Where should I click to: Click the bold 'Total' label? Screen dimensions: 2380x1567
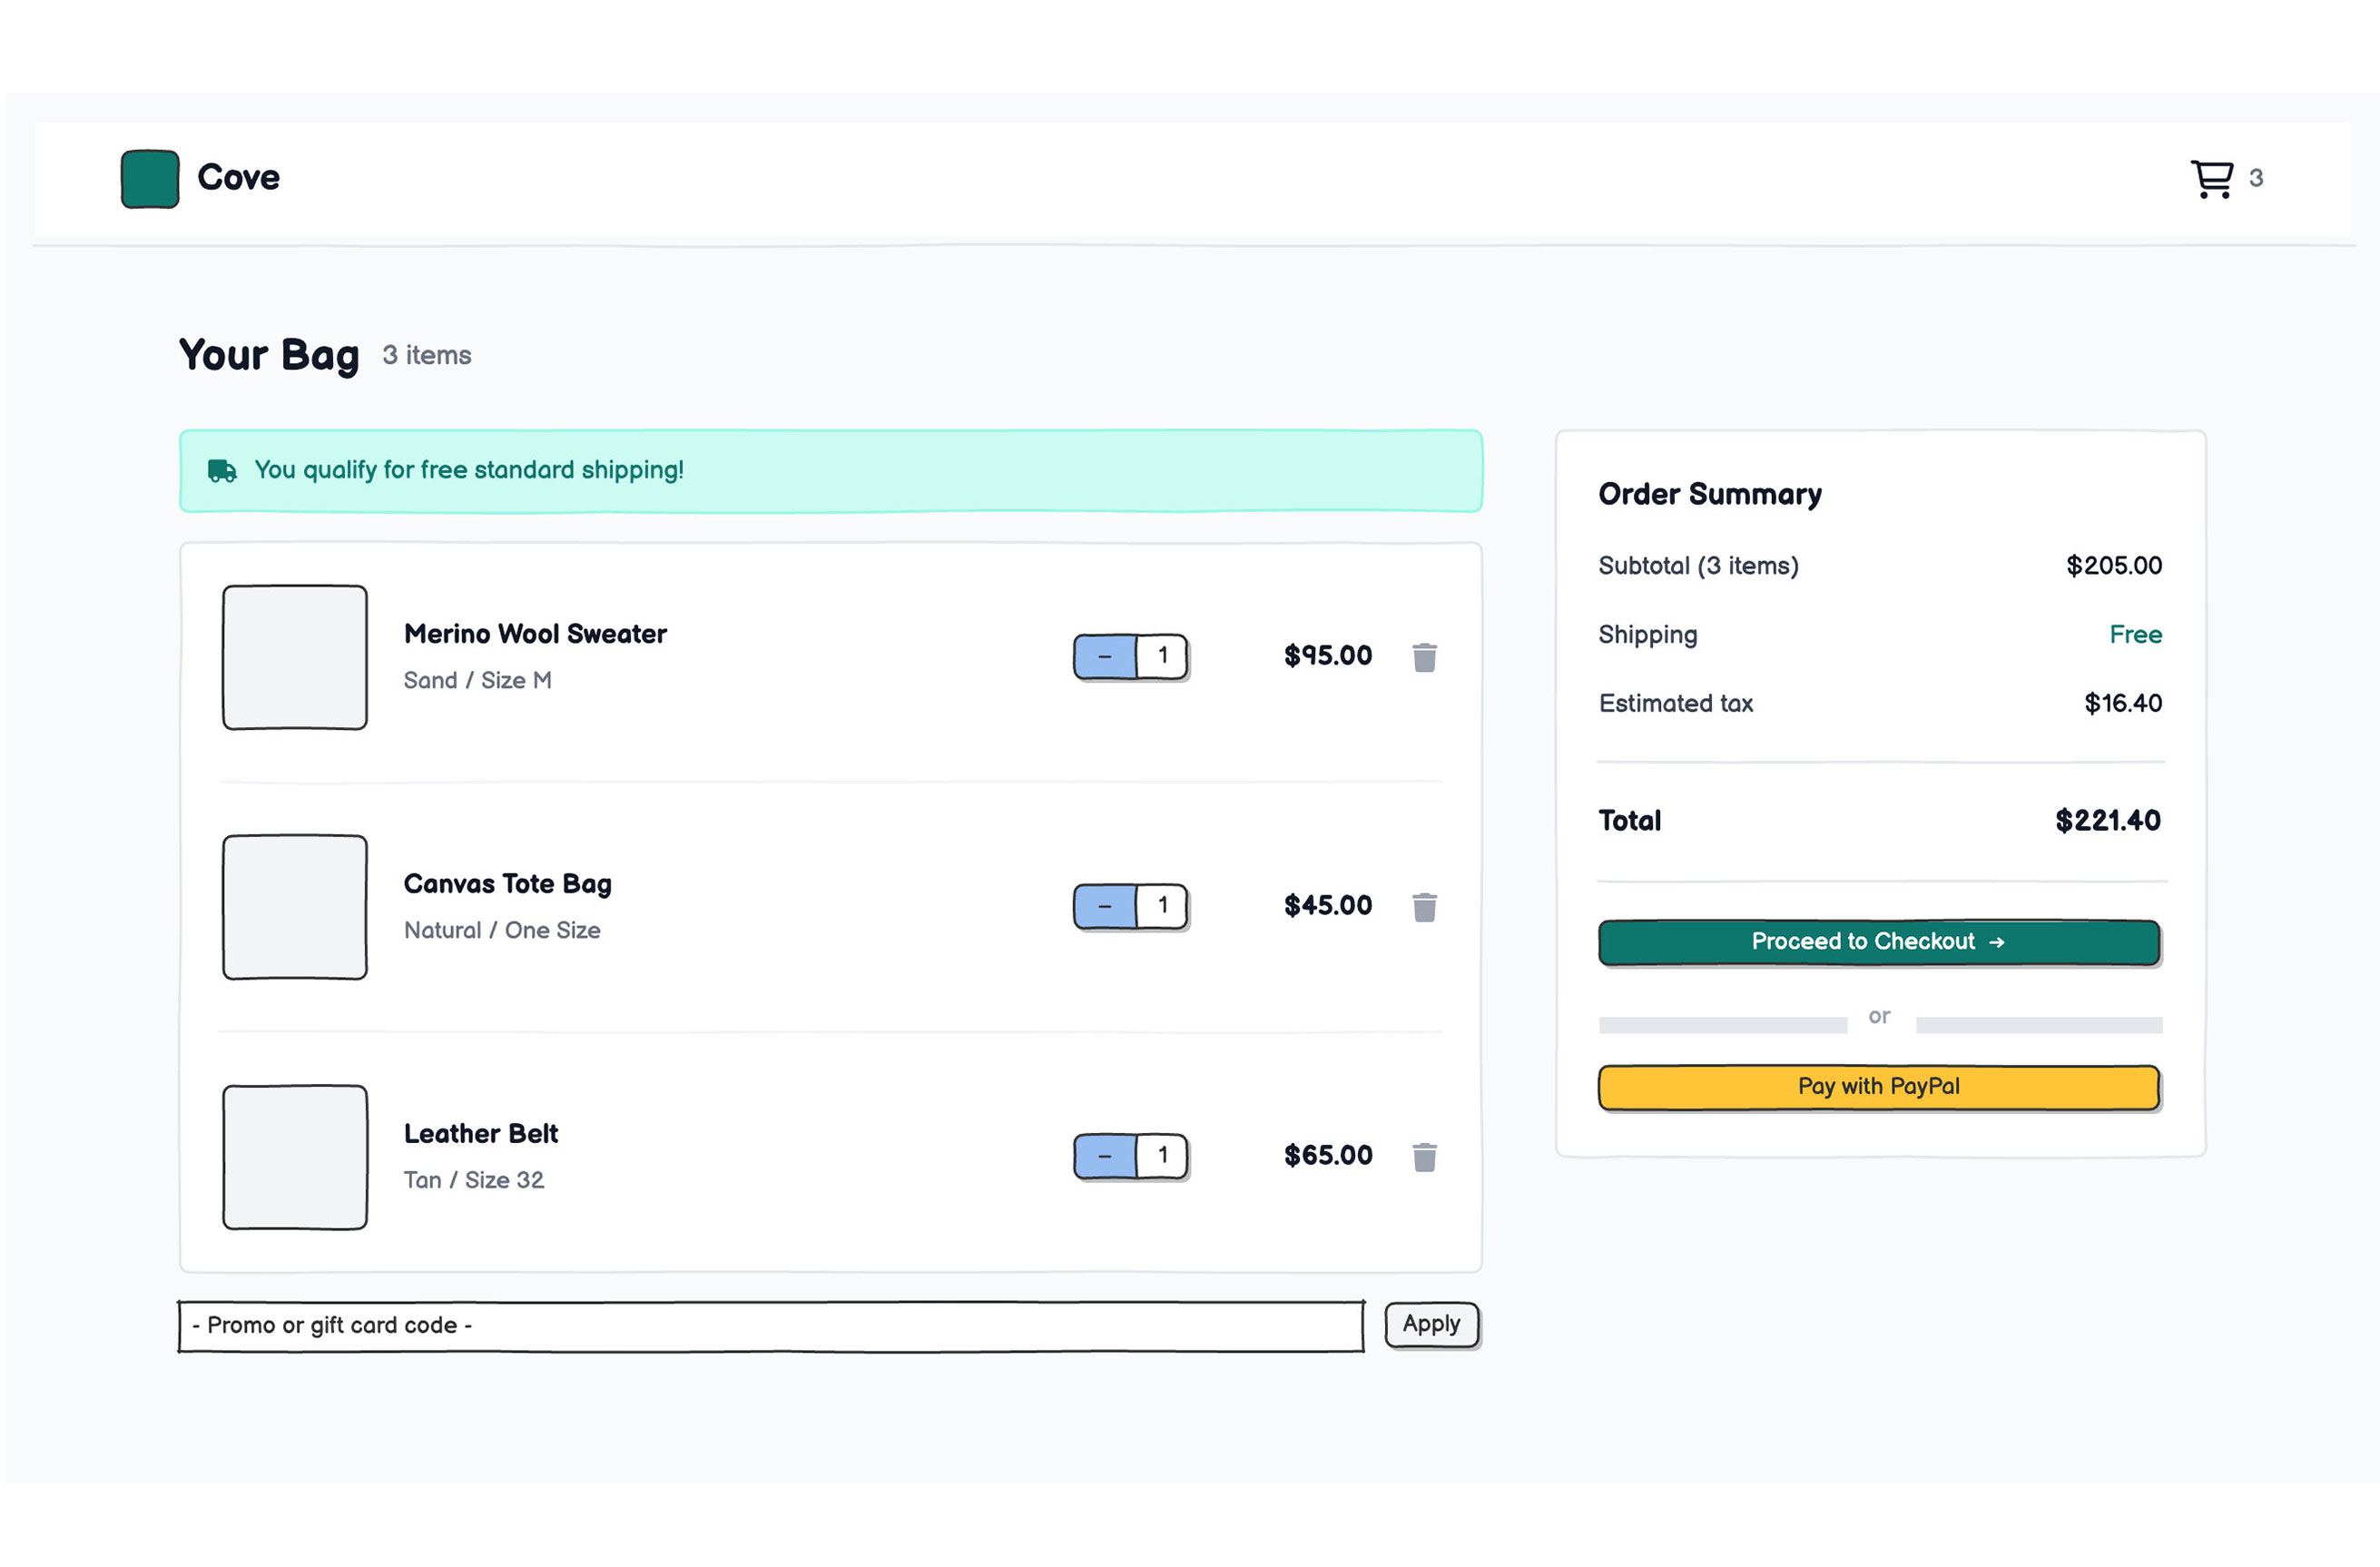[x=1630, y=822]
